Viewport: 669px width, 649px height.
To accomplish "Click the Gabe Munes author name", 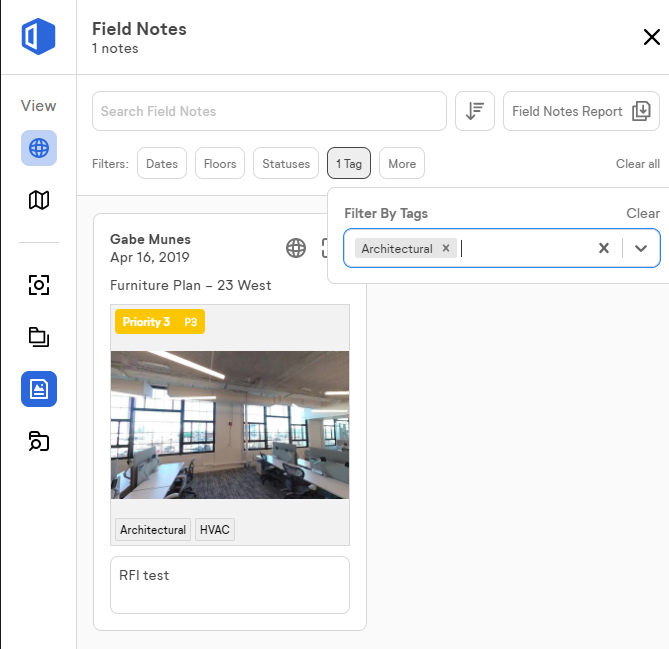I will tap(150, 239).
